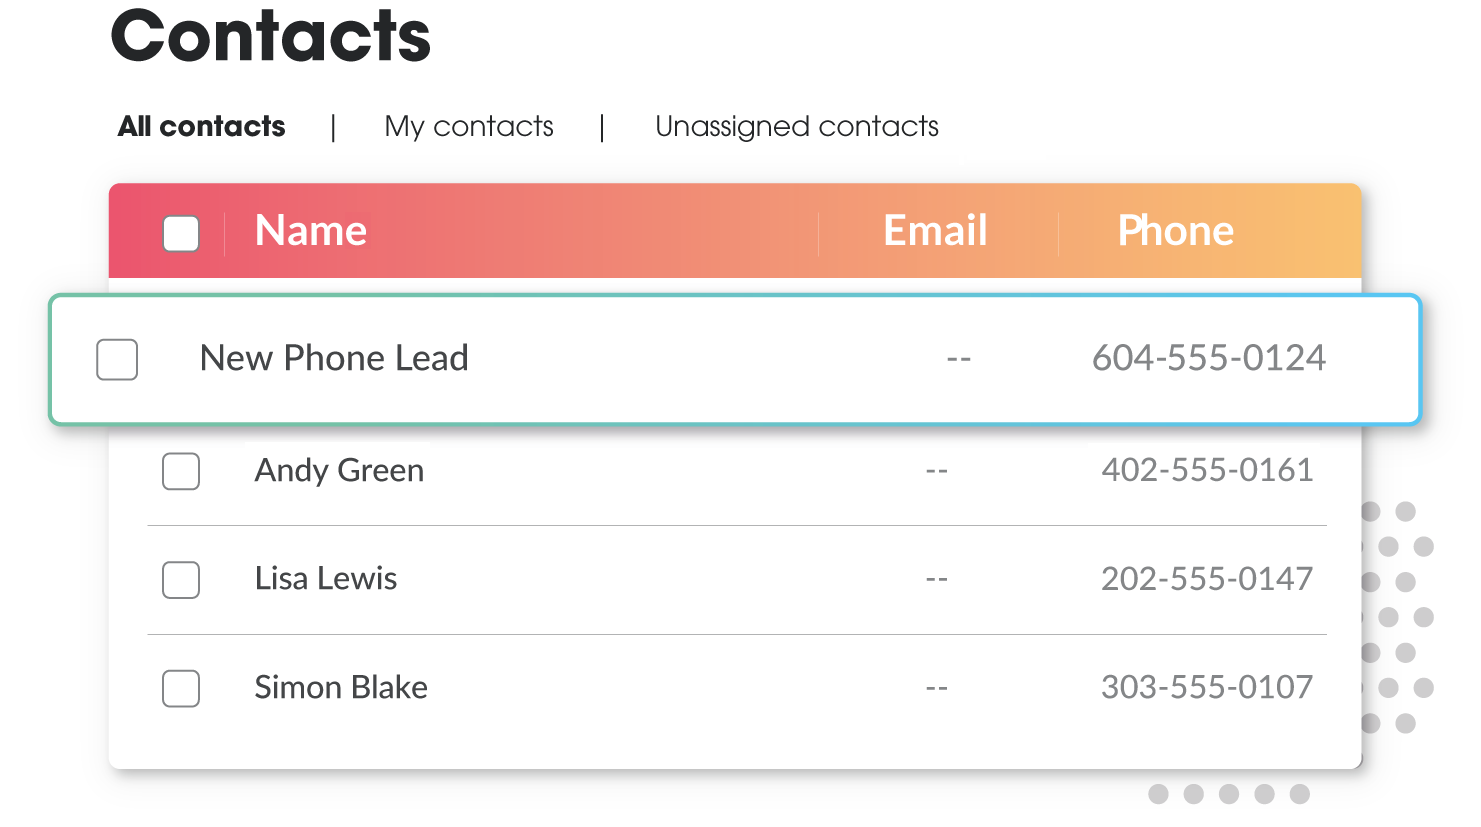The width and height of the screenshot is (1481, 827).
Task: Switch to the My contacts tab
Action: (468, 126)
